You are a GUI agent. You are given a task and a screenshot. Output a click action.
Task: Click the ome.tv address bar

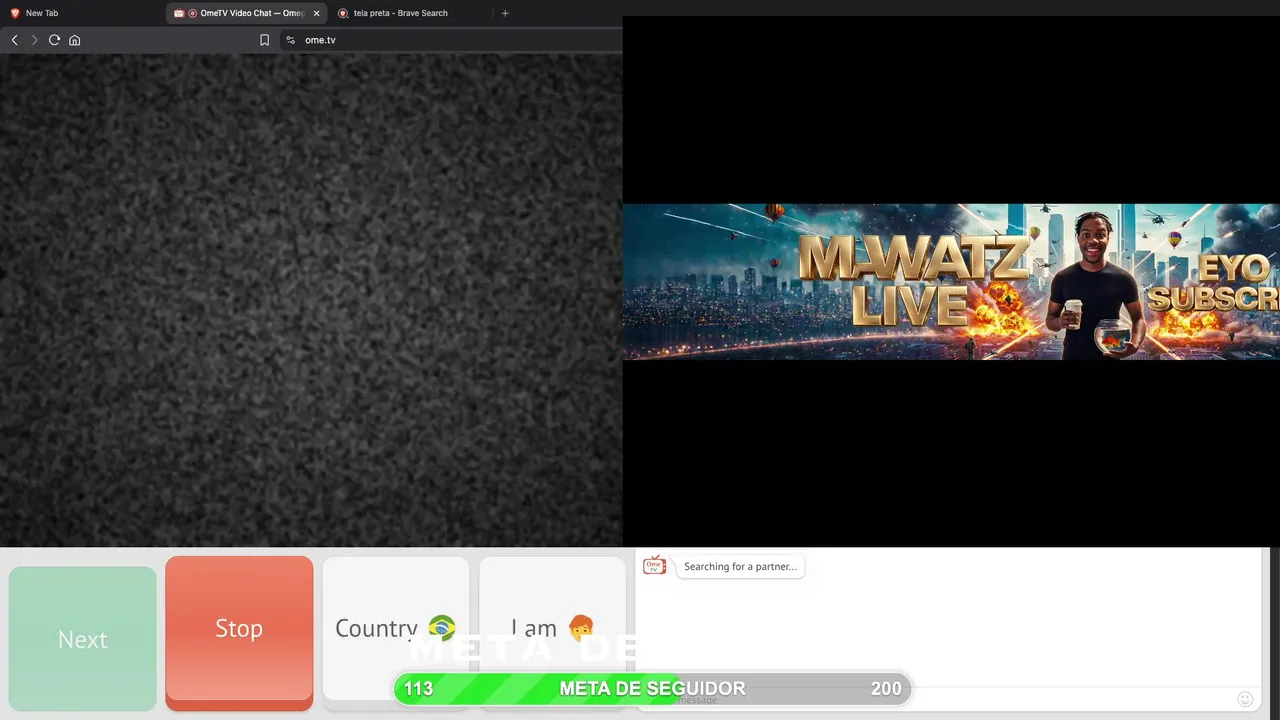tap(450, 40)
